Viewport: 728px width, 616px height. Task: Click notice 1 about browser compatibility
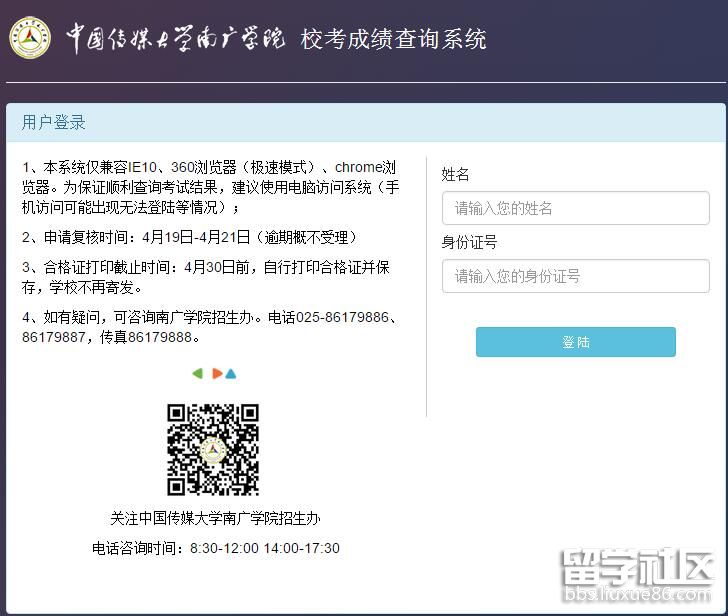(211, 187)
